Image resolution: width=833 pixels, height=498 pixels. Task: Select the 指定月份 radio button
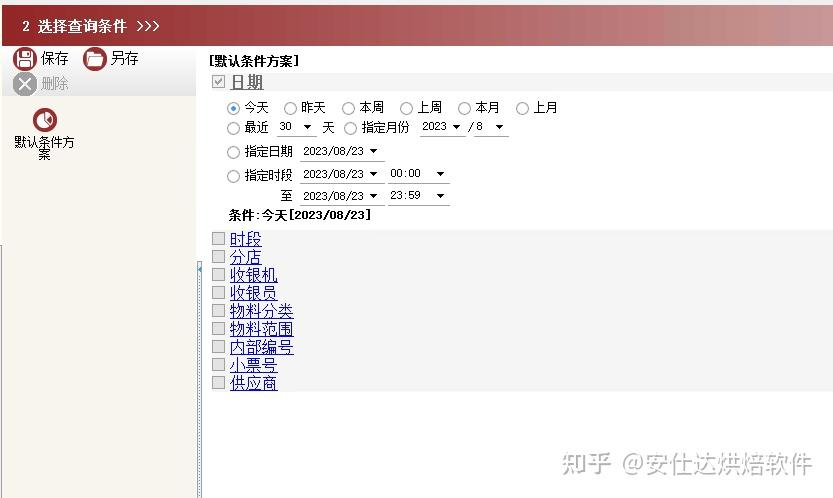(x=350, y=128)
